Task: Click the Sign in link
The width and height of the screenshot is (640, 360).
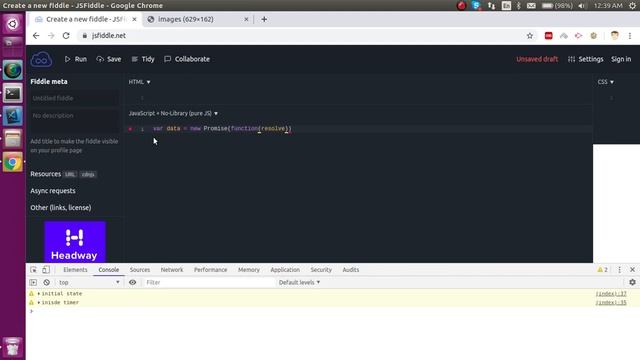Action: click(621, 59)
